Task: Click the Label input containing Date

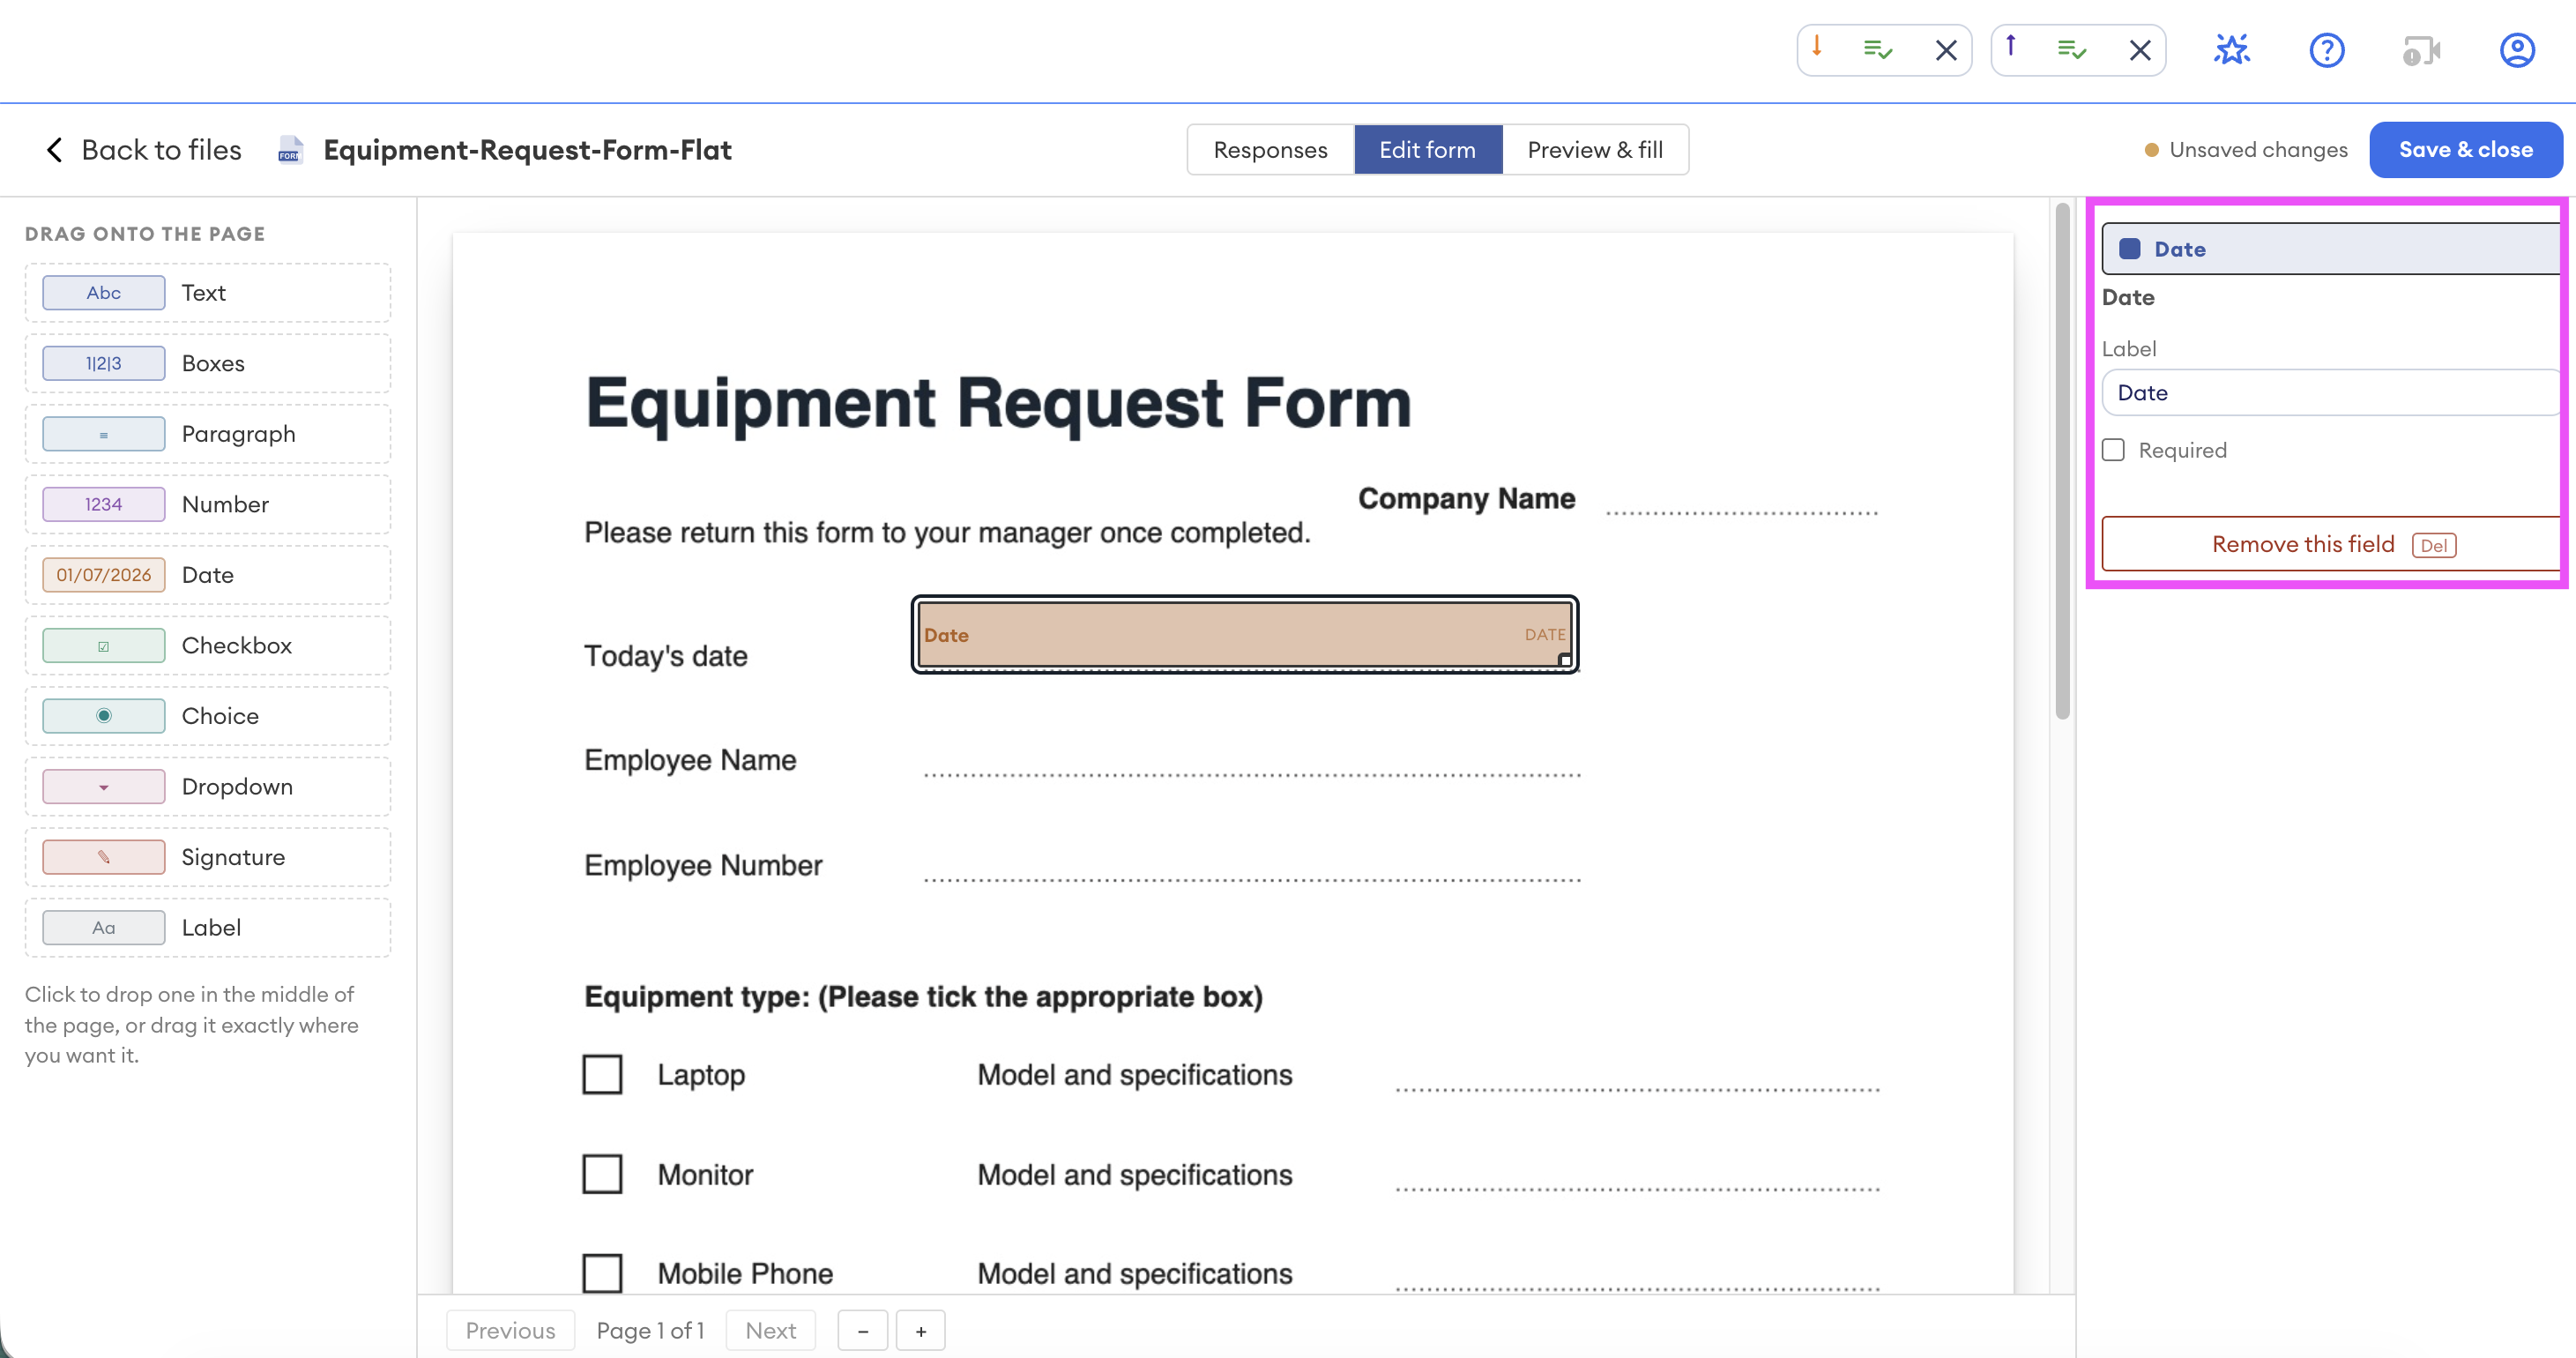Action: click(x=2332, y=393)
